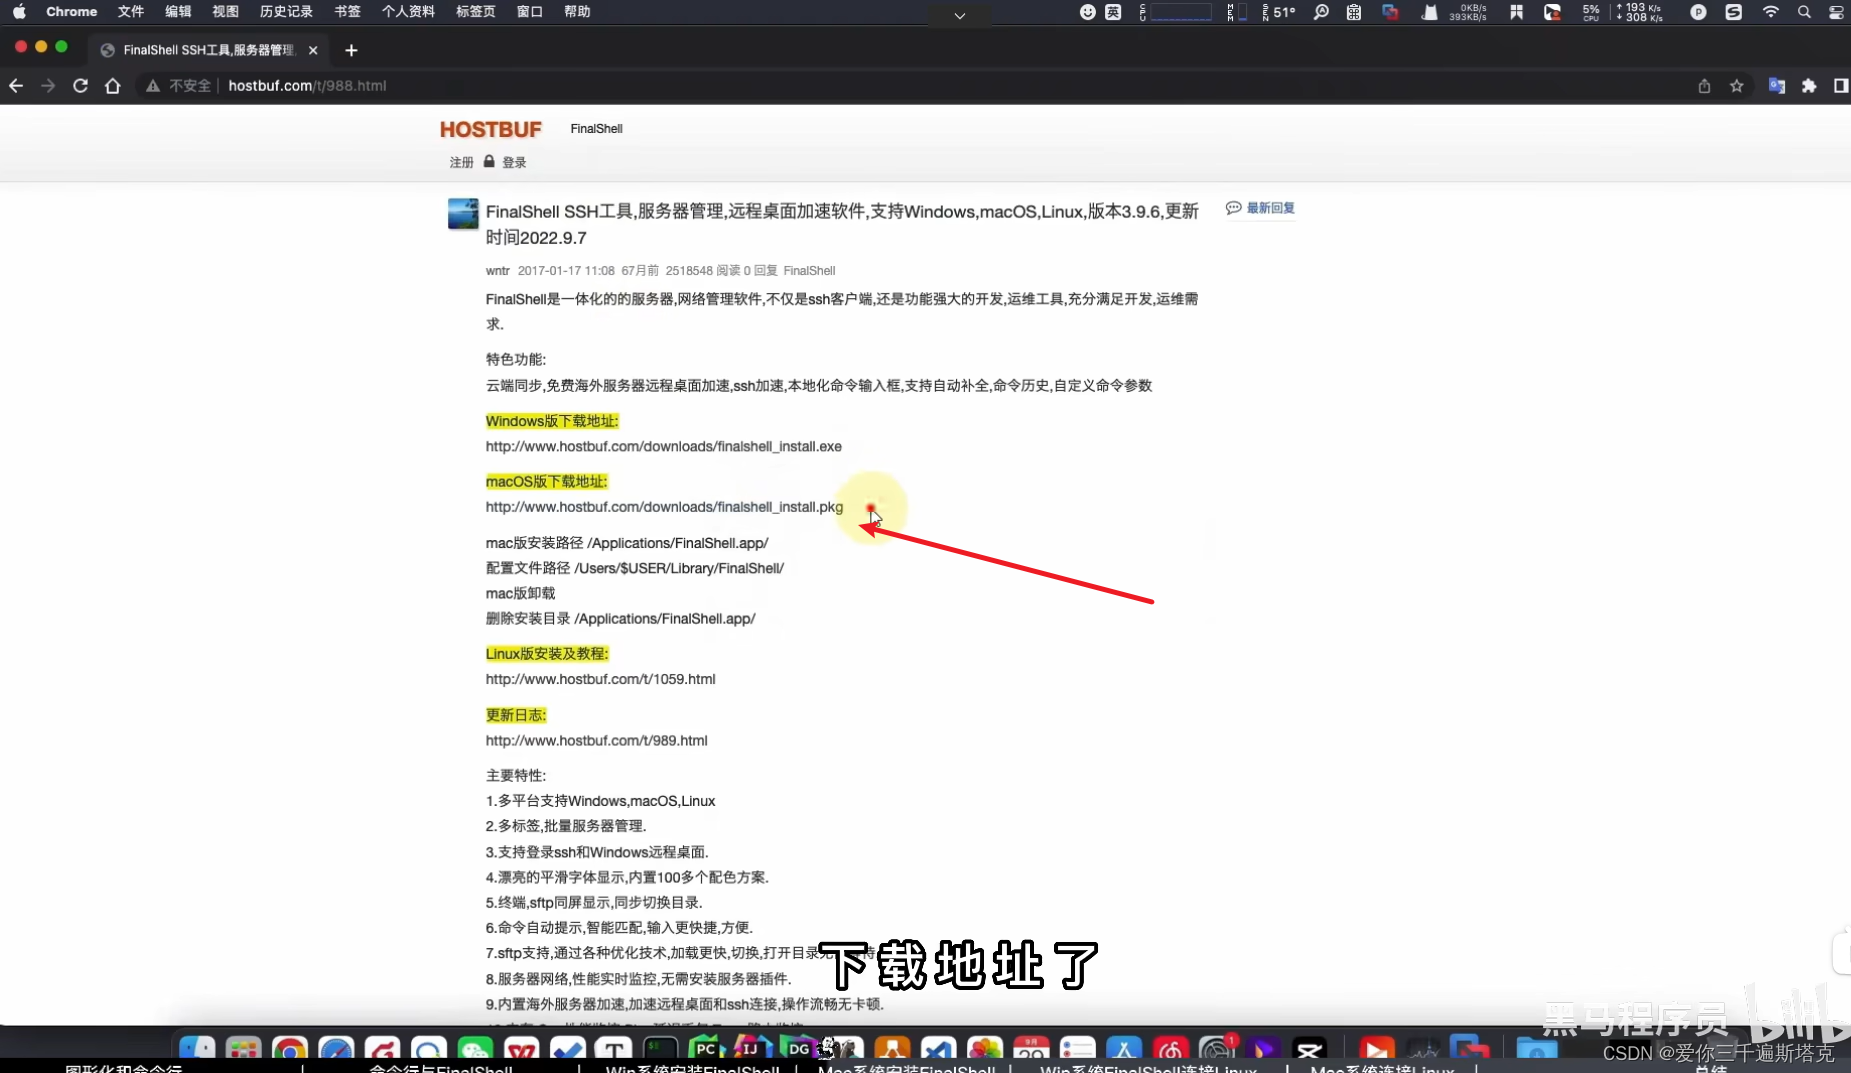Open the latest replies comment bubble icon
1851x1073 pixels.
[1234, 207]
